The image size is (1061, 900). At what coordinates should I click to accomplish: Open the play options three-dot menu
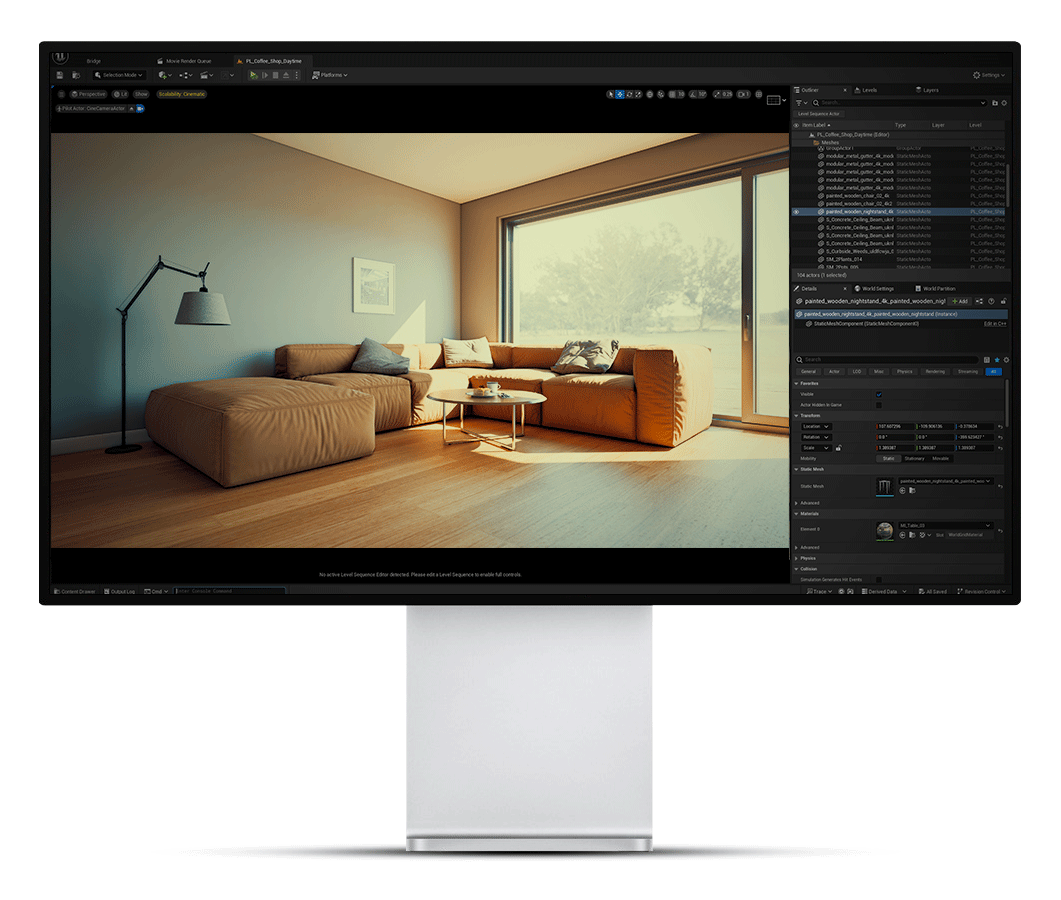coord(296,75)
